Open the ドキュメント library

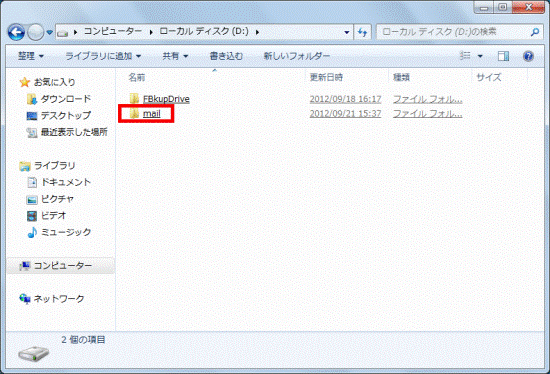coord(66,182)
